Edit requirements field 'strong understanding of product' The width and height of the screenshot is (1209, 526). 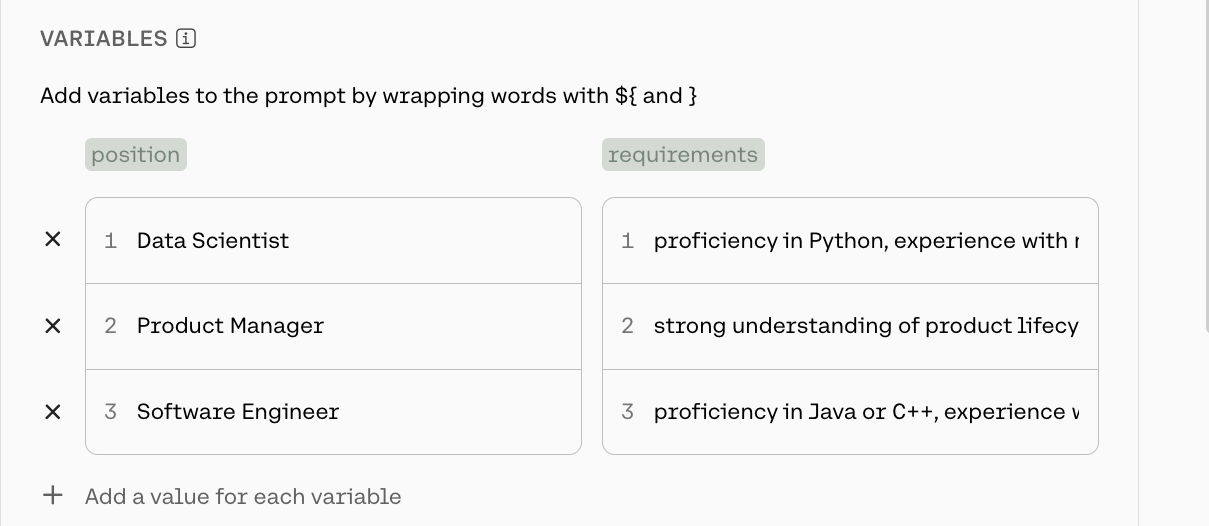coord(850,327)
